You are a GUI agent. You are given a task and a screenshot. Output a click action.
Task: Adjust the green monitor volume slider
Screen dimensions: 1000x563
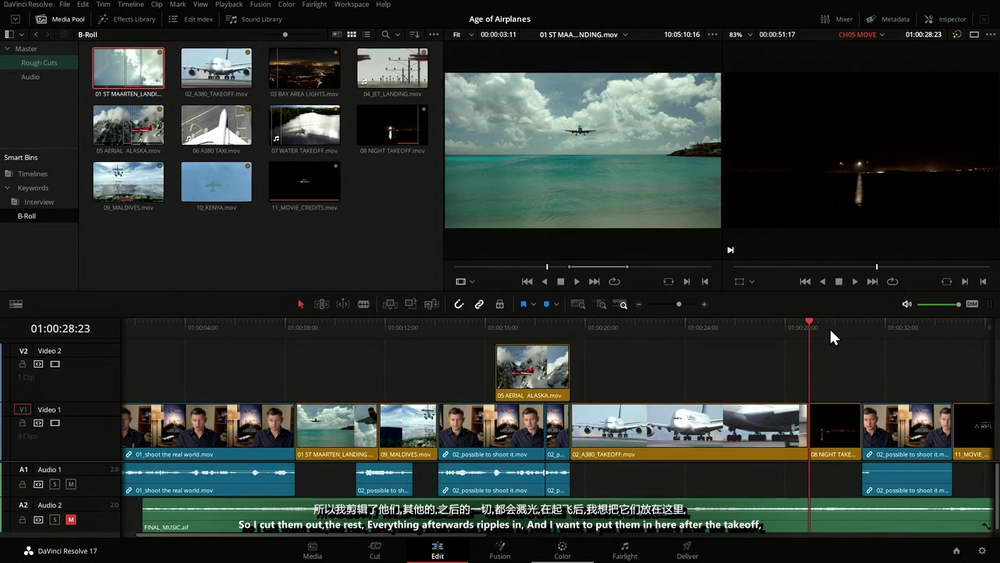[x=939, y=304]
